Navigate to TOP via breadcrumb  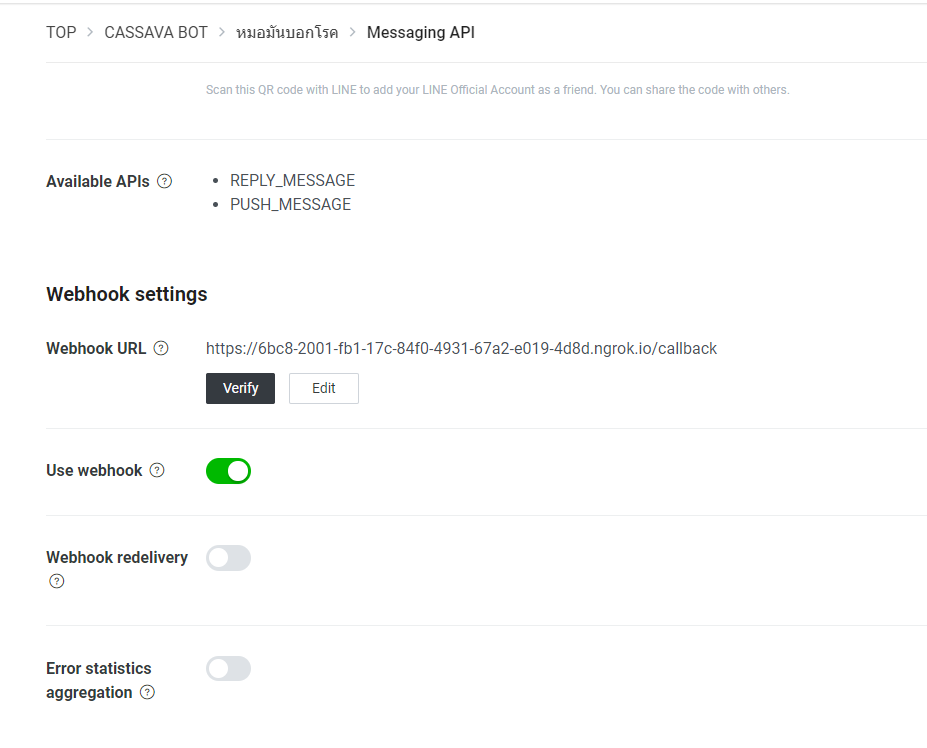click(x=60, y=32)
